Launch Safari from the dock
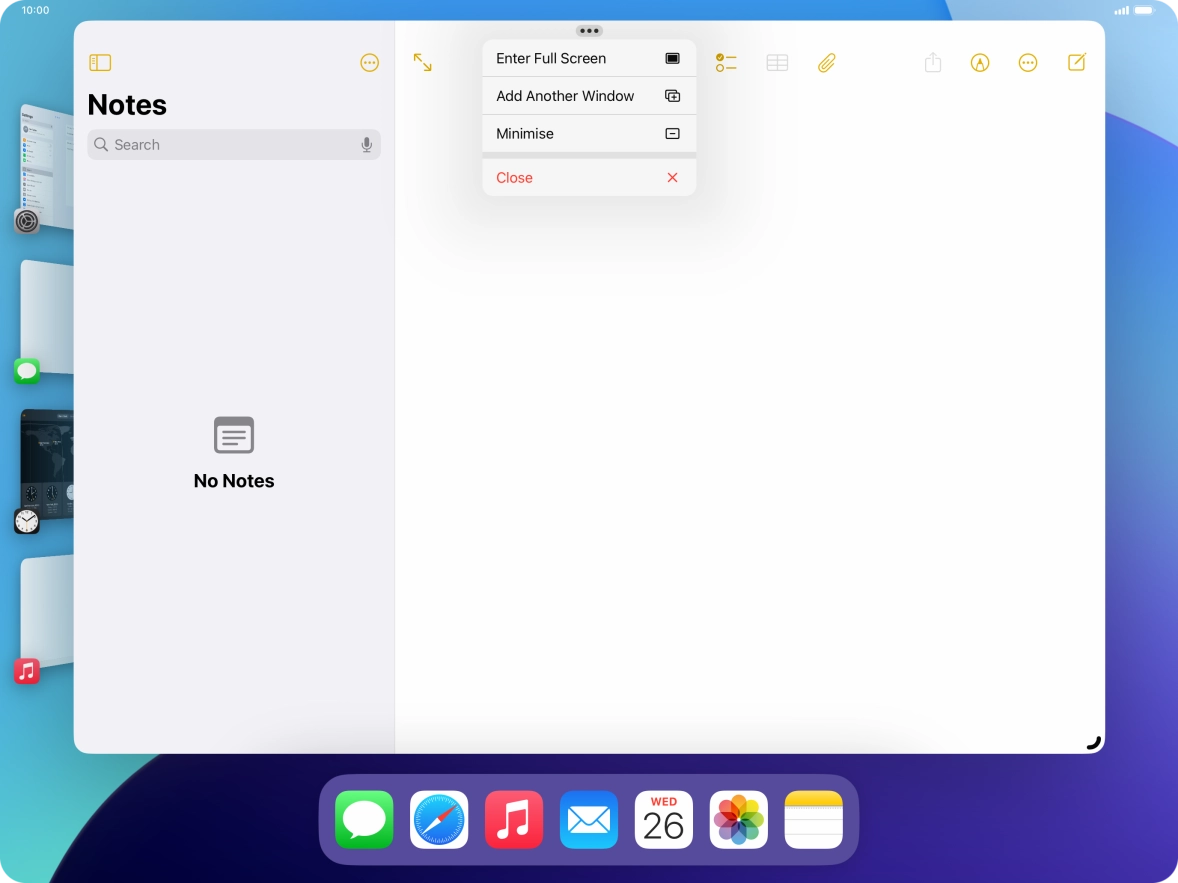The image size is (1178, 883). (x=439, y=820)
